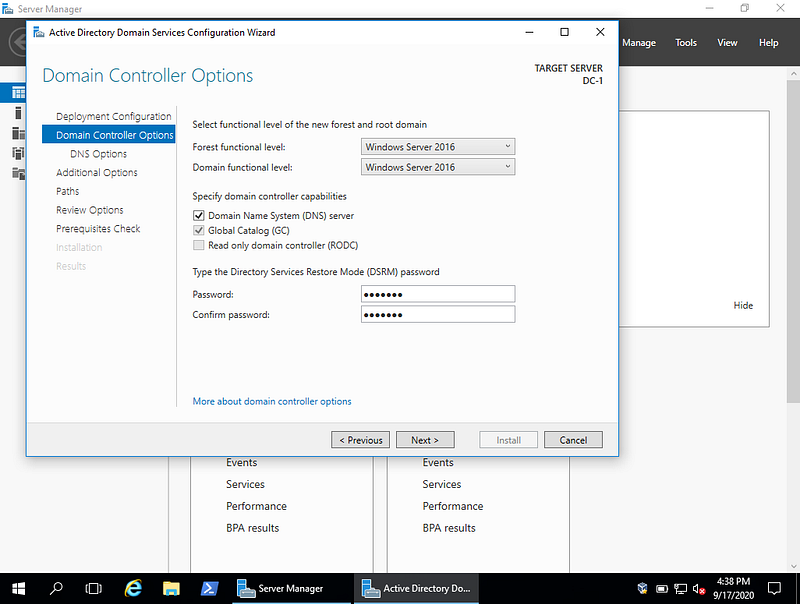Cancel the AD DS configuration wizard
Screen dimensions: 800x604
[x=573, y=440]
